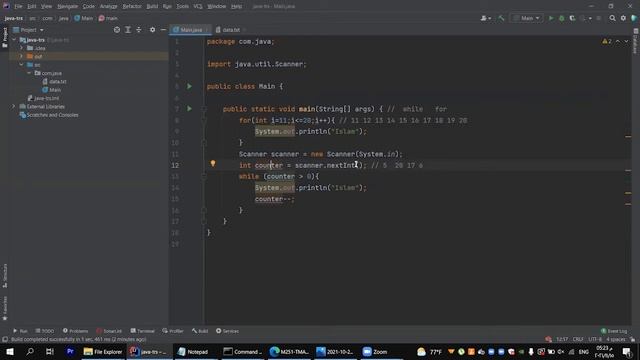Open Search Everywhere magnifier icon
The image size is (640, 360).
tap(612, 18)
